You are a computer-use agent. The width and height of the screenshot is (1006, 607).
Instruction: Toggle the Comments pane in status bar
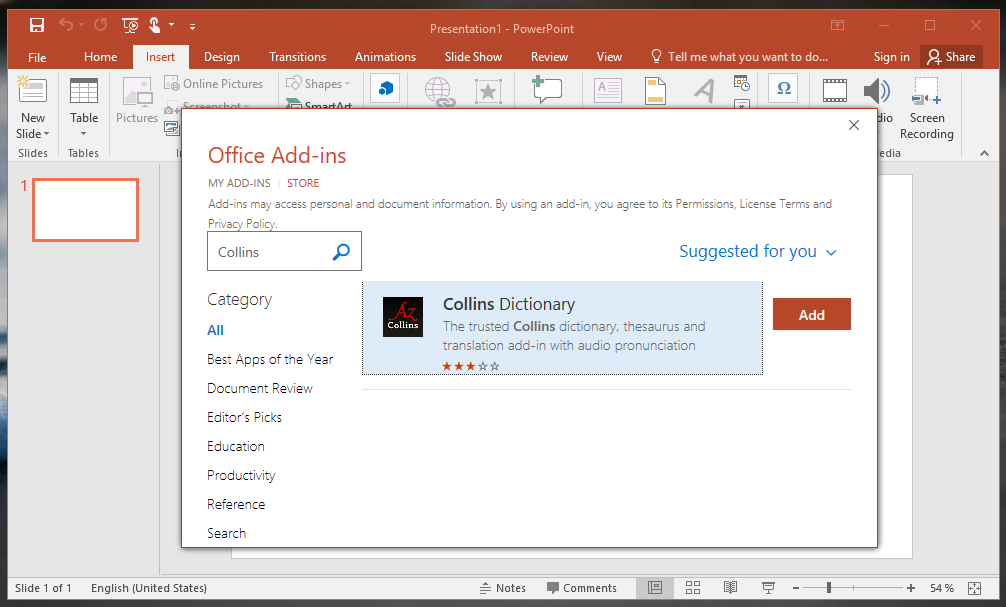click(x=580, y=588)
